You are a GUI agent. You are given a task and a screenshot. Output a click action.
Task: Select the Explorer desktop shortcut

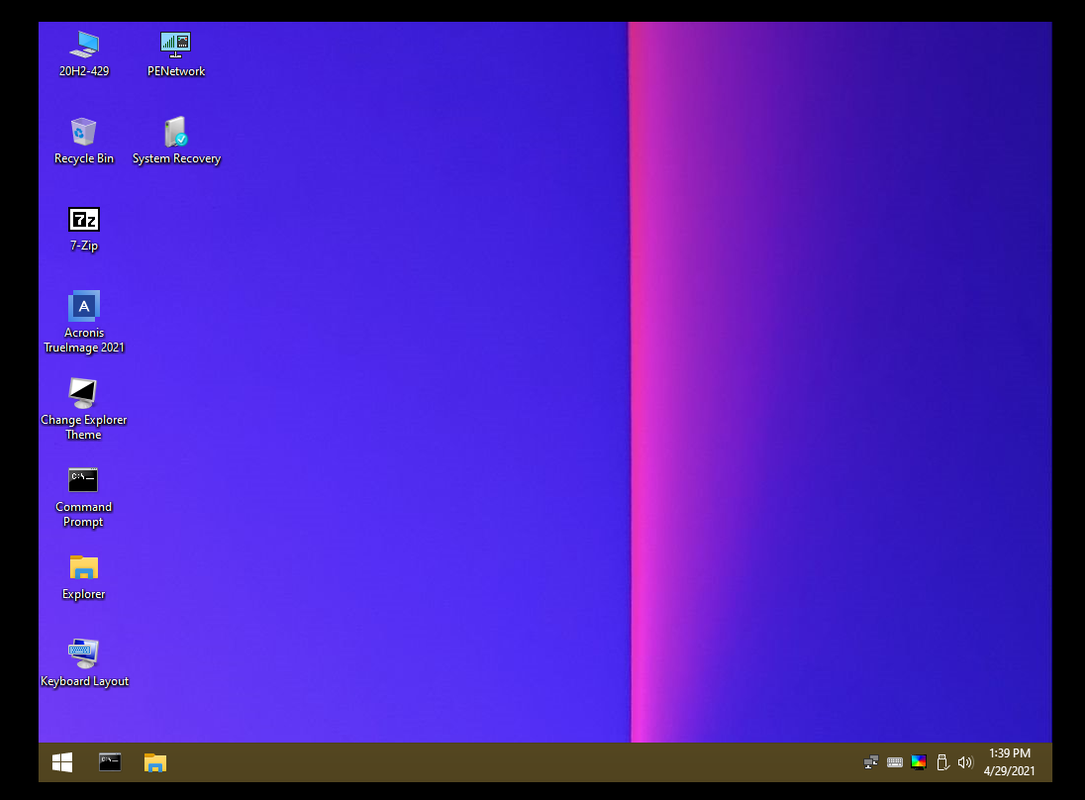click(84, 577)
